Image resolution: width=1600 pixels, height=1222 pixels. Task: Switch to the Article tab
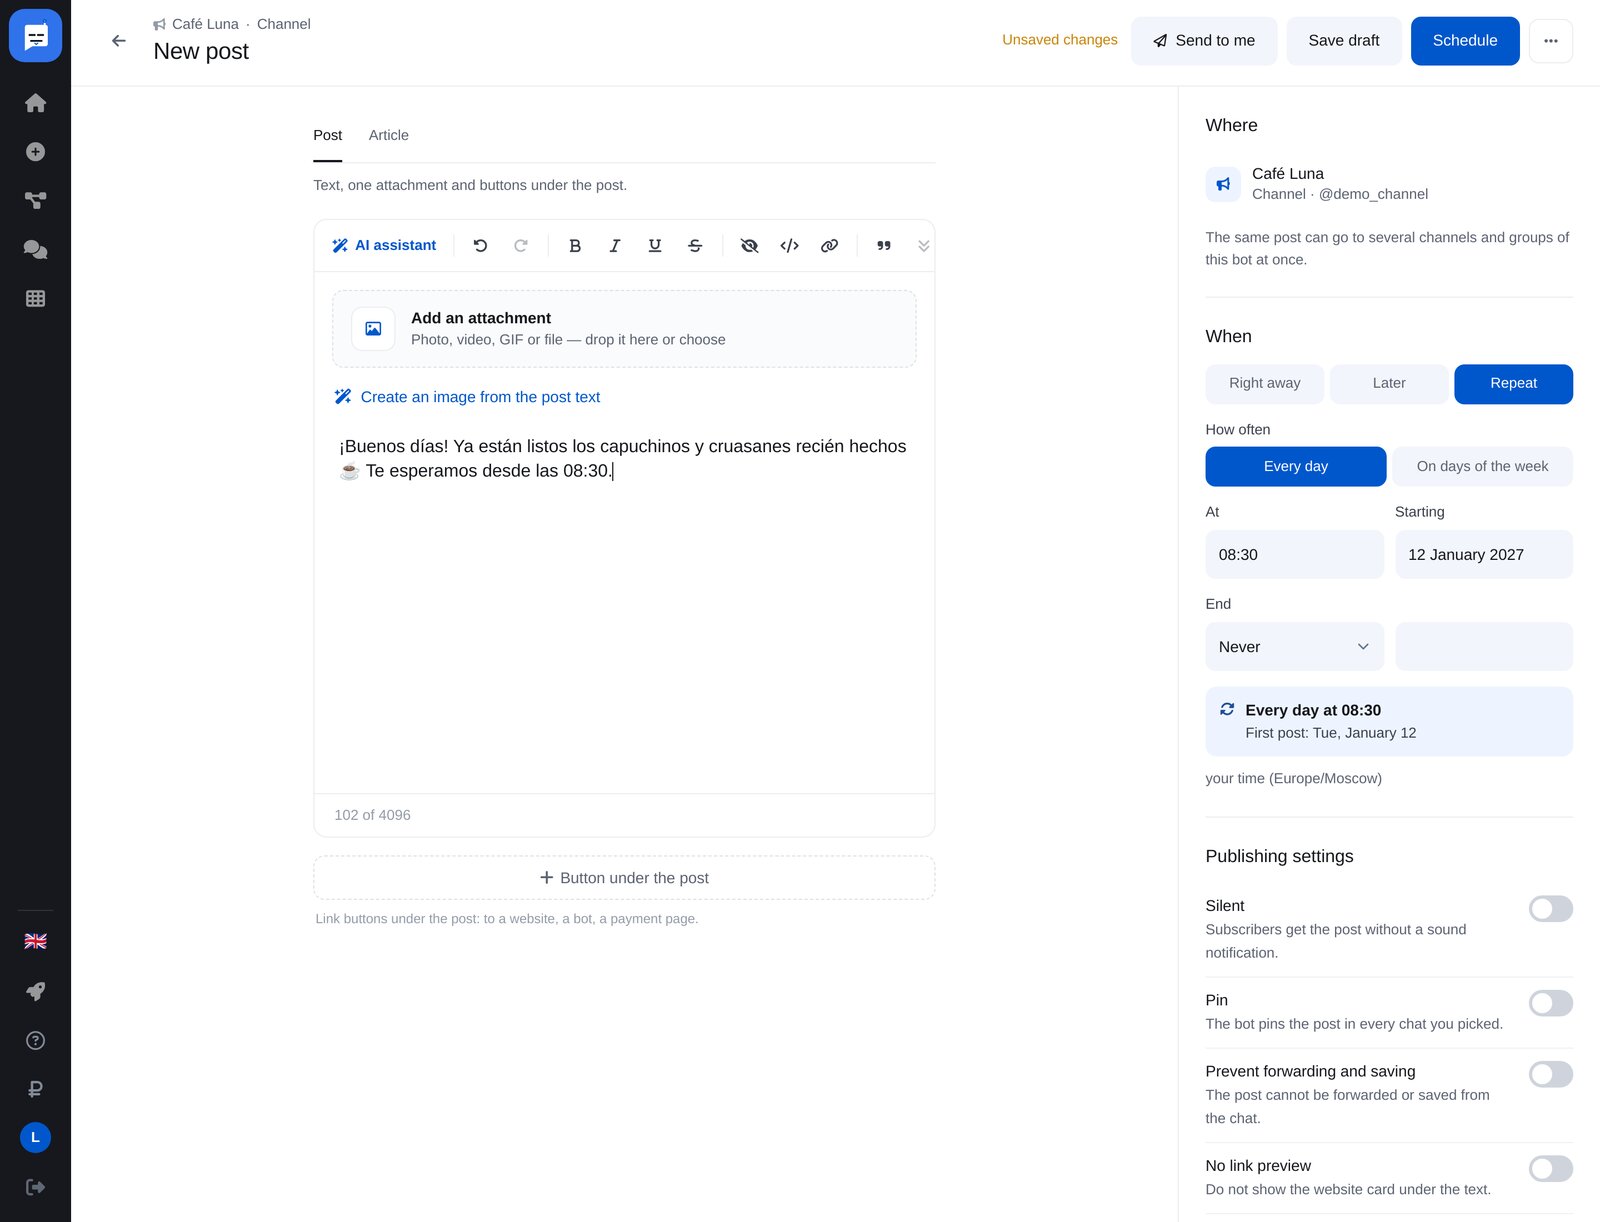[388, 136]
